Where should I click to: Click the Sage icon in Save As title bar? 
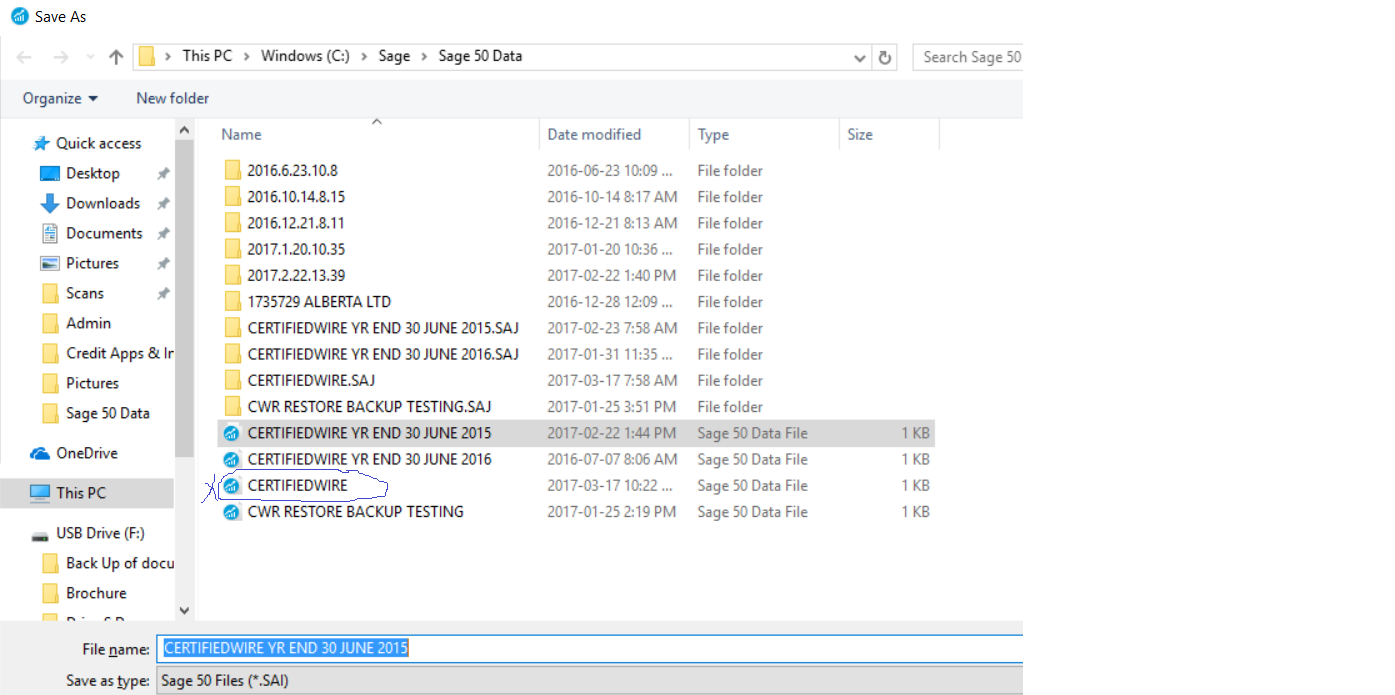19,16
